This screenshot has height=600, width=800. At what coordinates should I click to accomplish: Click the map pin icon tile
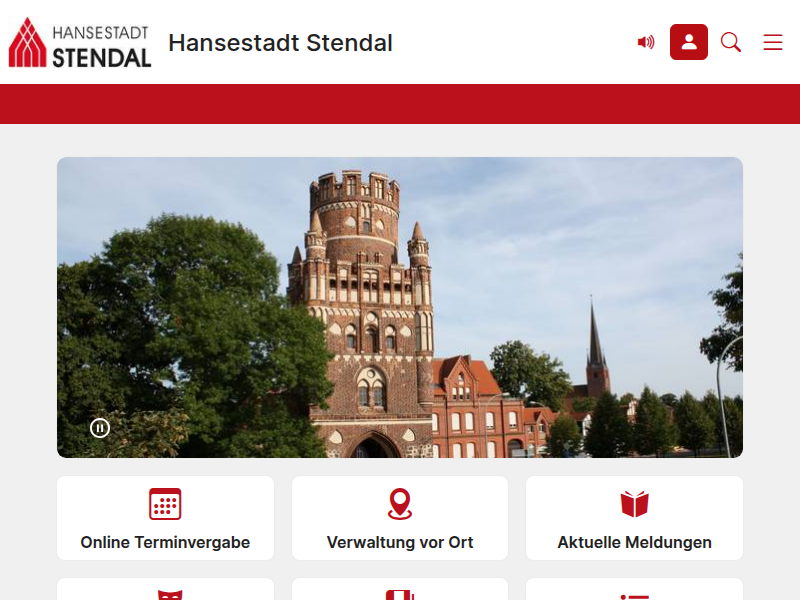[400, 504]
